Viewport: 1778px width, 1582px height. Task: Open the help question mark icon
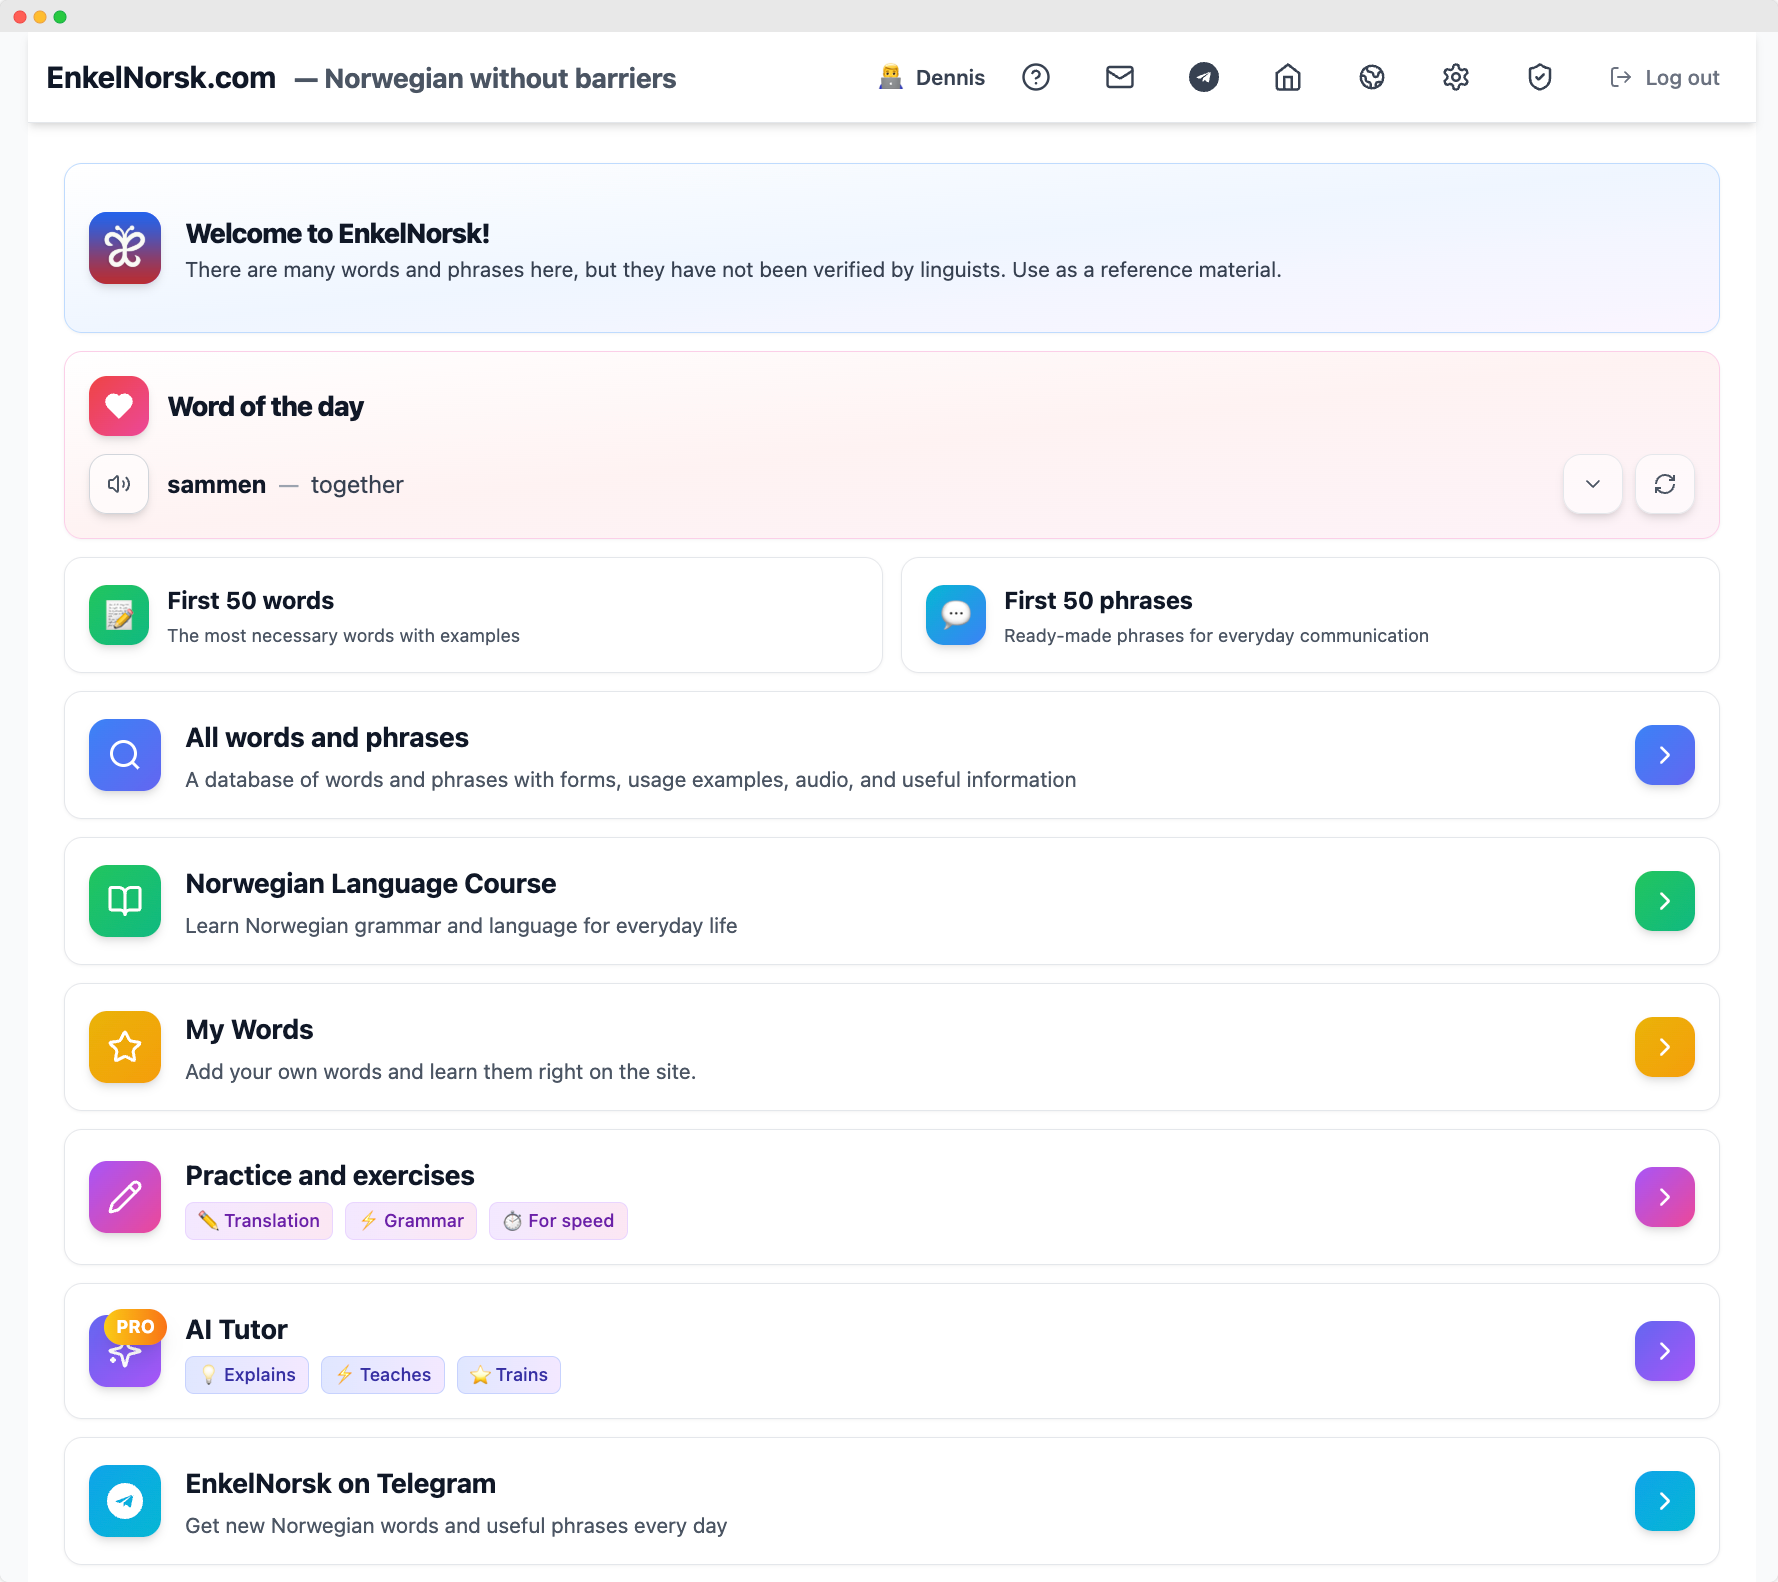(x=1036, y=77)
